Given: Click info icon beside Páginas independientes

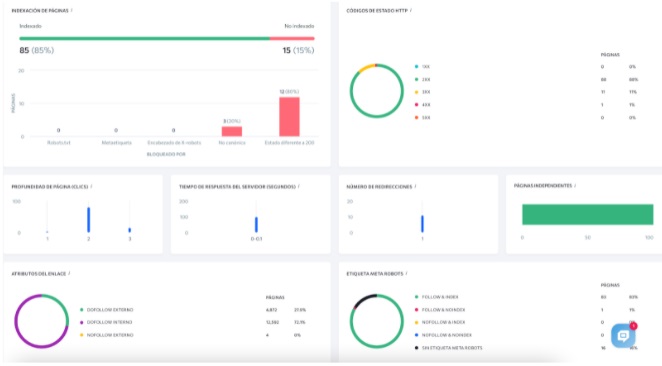Looking at the screenshot, I should [x=575, y=186].
